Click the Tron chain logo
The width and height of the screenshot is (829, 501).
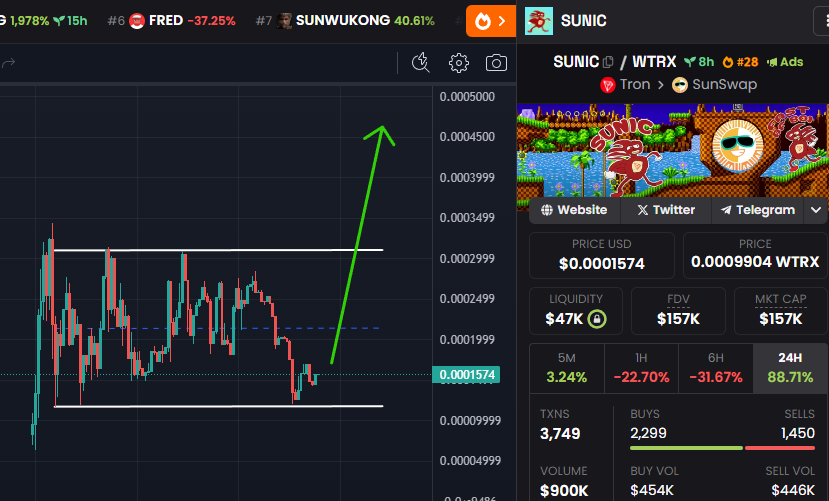point(608,85)
